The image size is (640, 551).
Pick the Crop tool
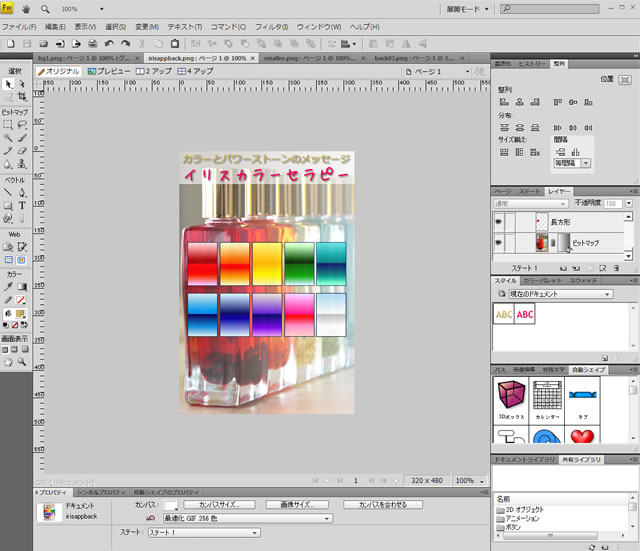point(21,98)
